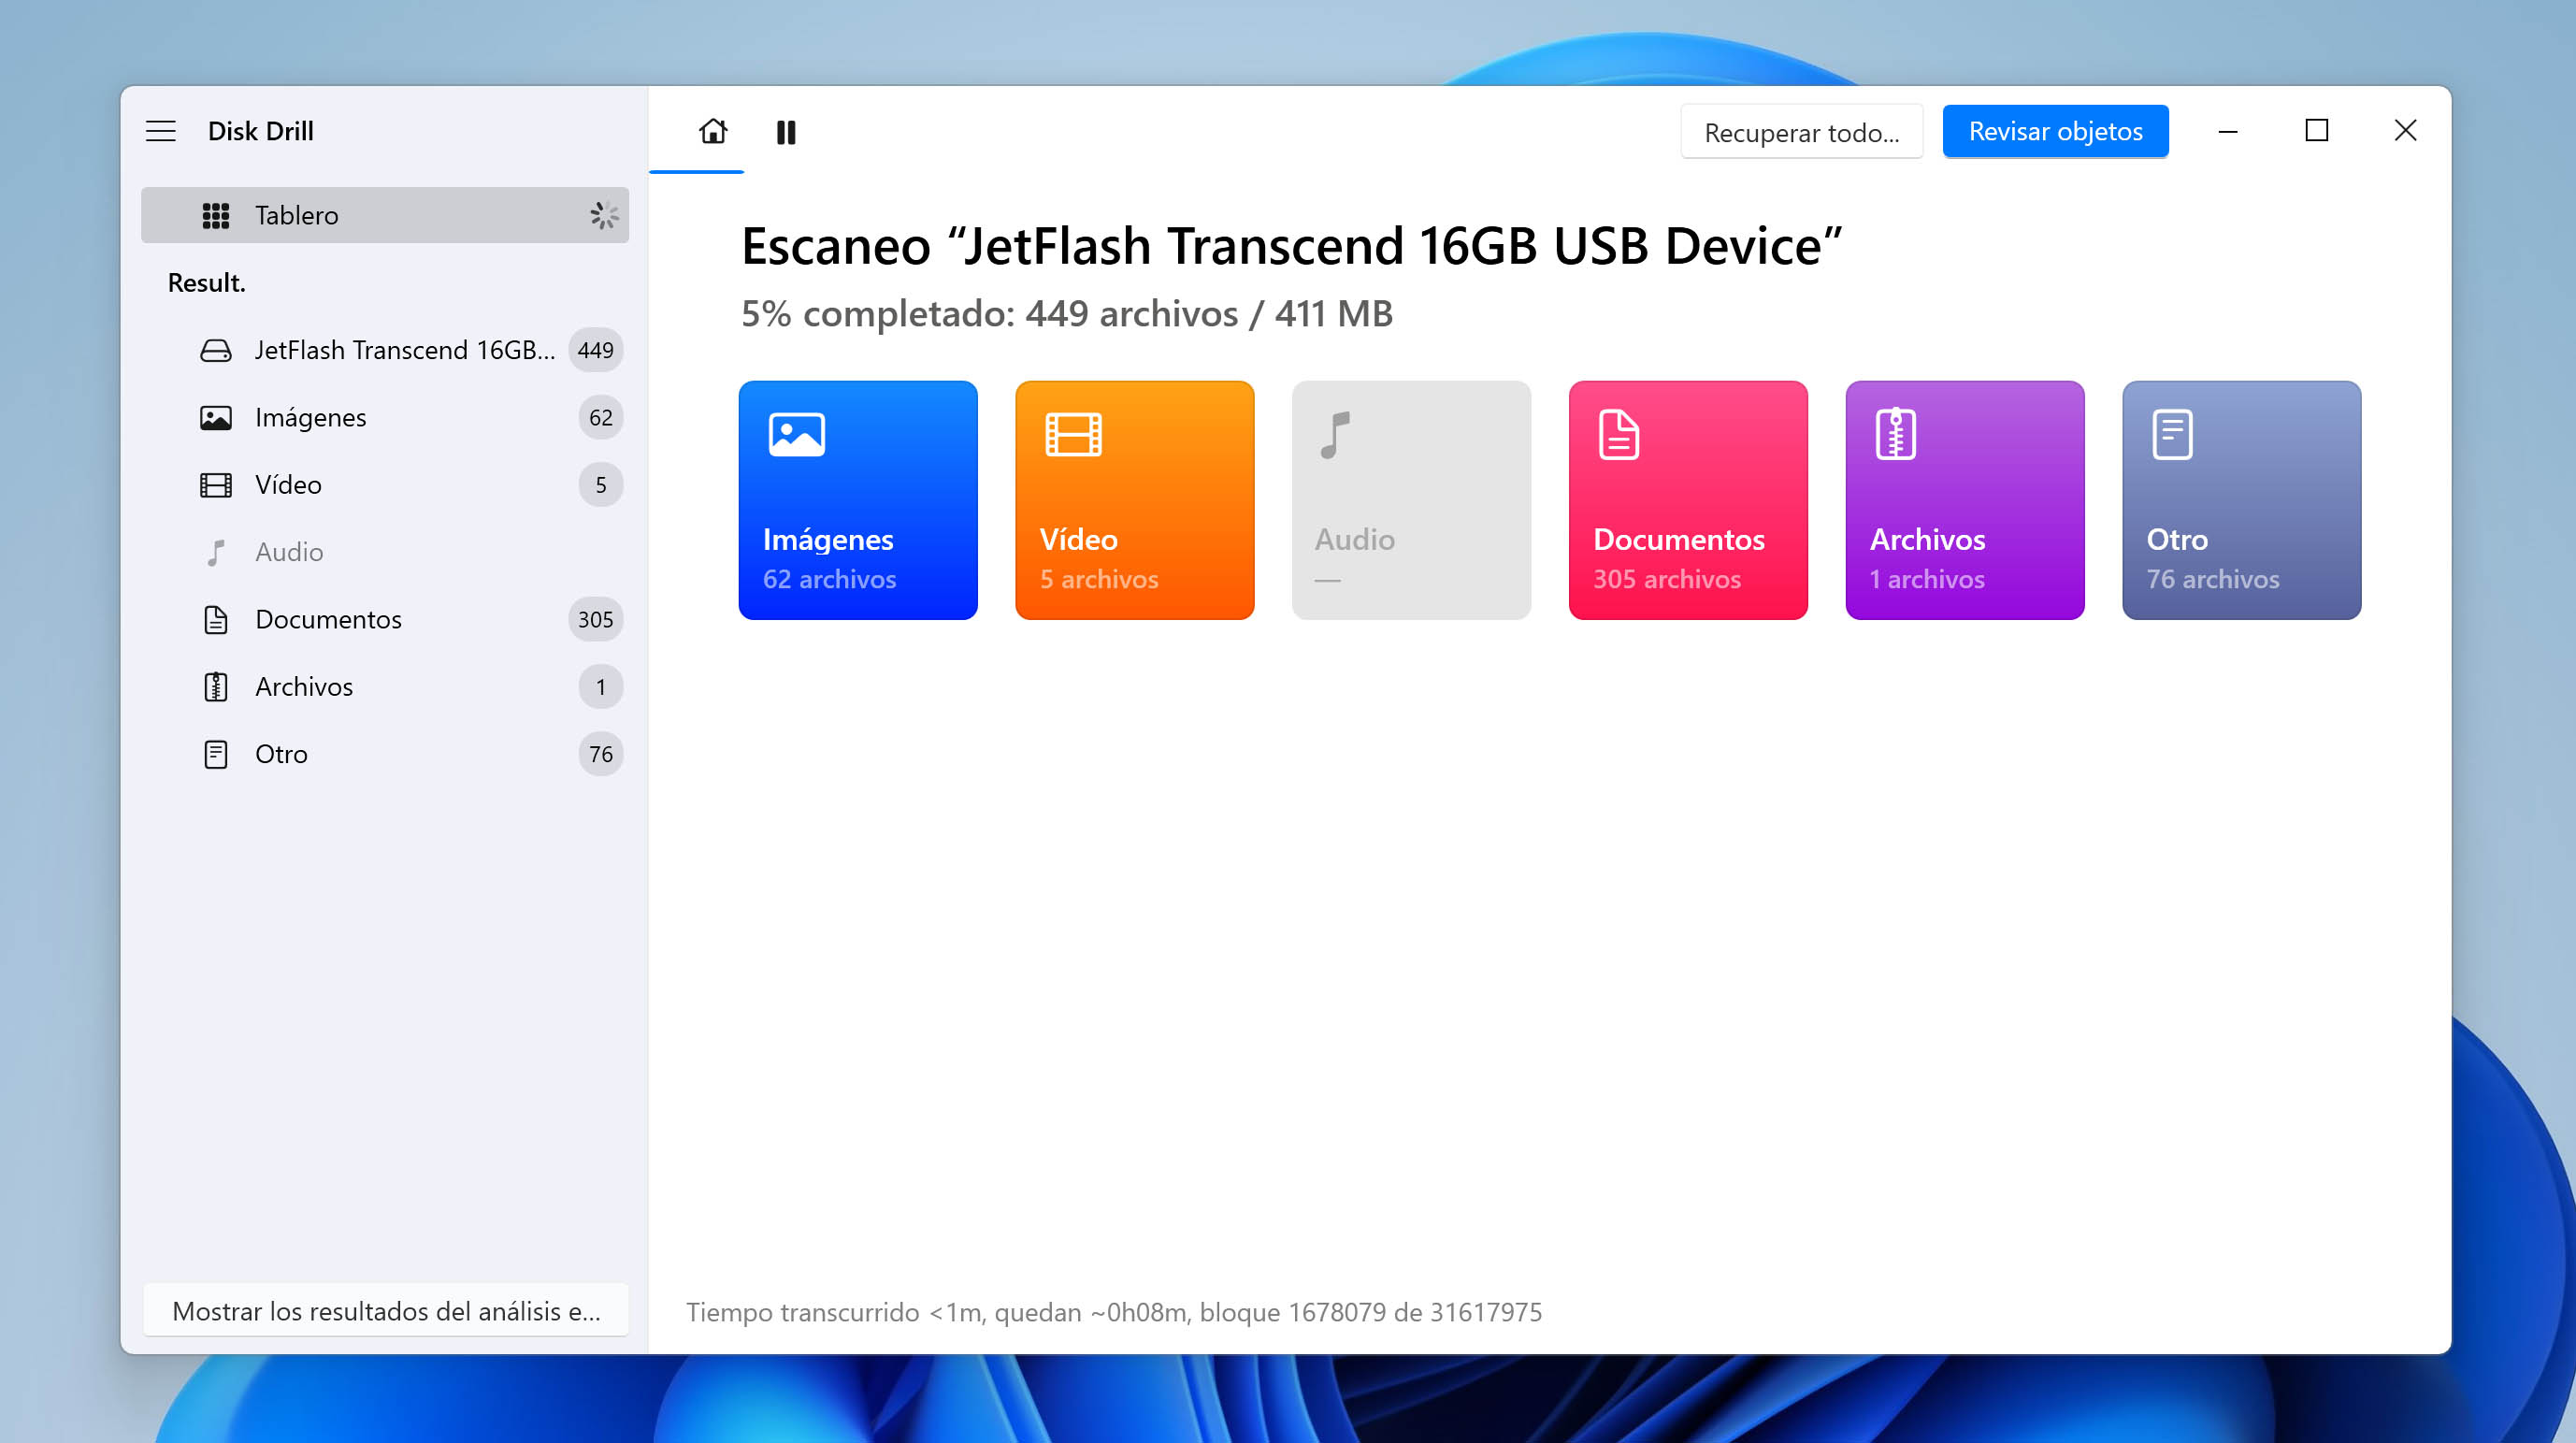Click the Escaneo JetFlash Transcend heading
Screen dimensions: 2576x1443
[x=1292, y=246]
